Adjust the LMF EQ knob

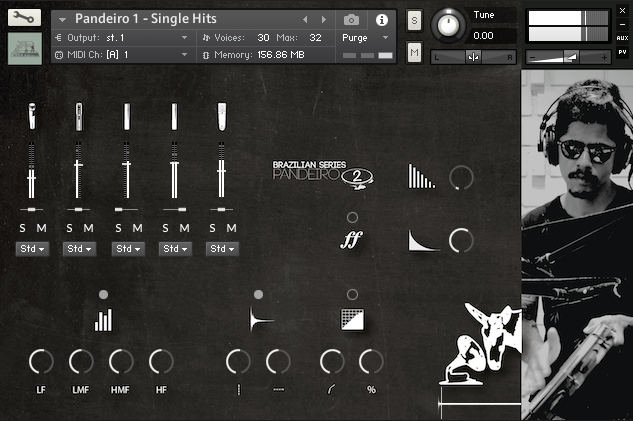coord(81,362)
